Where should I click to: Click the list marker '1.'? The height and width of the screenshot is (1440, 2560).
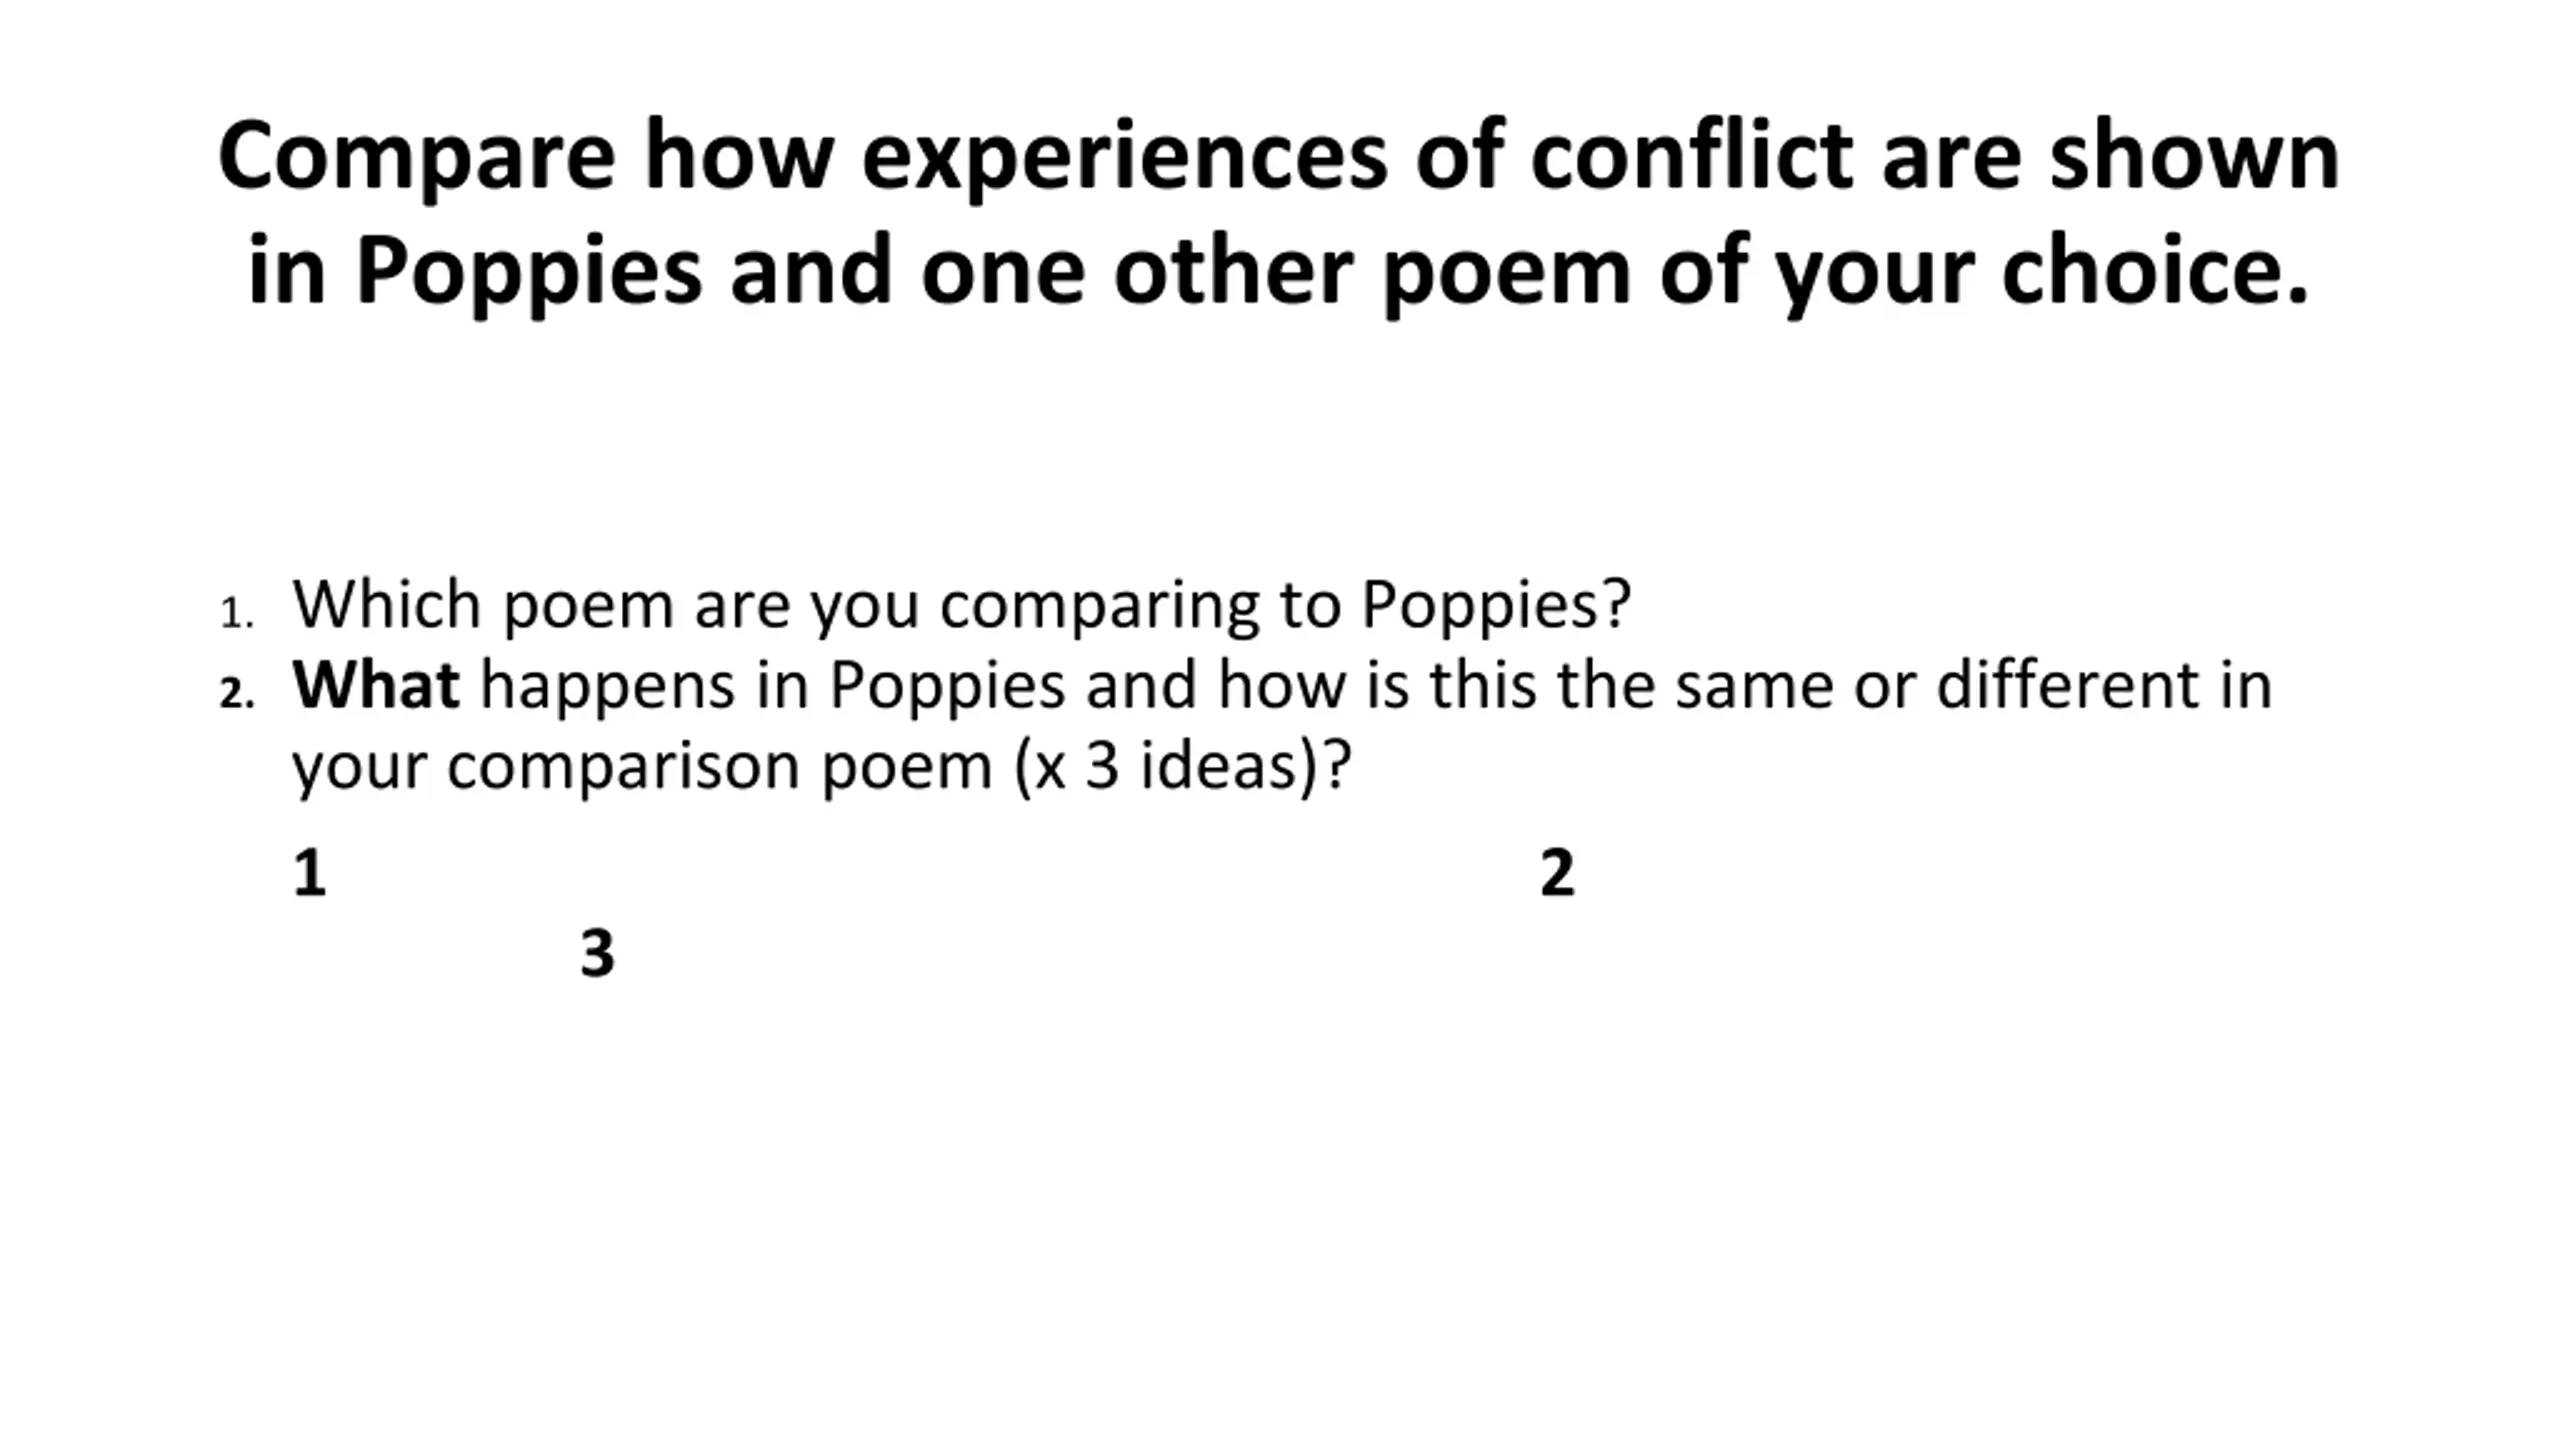click(236, 613)
